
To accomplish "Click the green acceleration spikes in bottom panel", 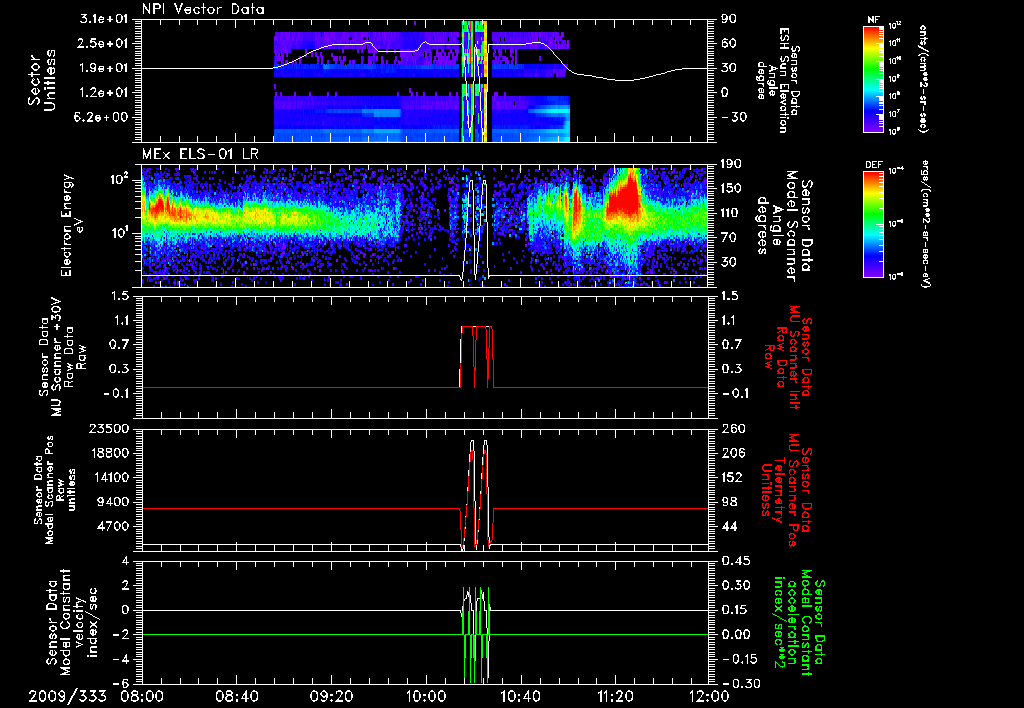I will coord(475,634).
